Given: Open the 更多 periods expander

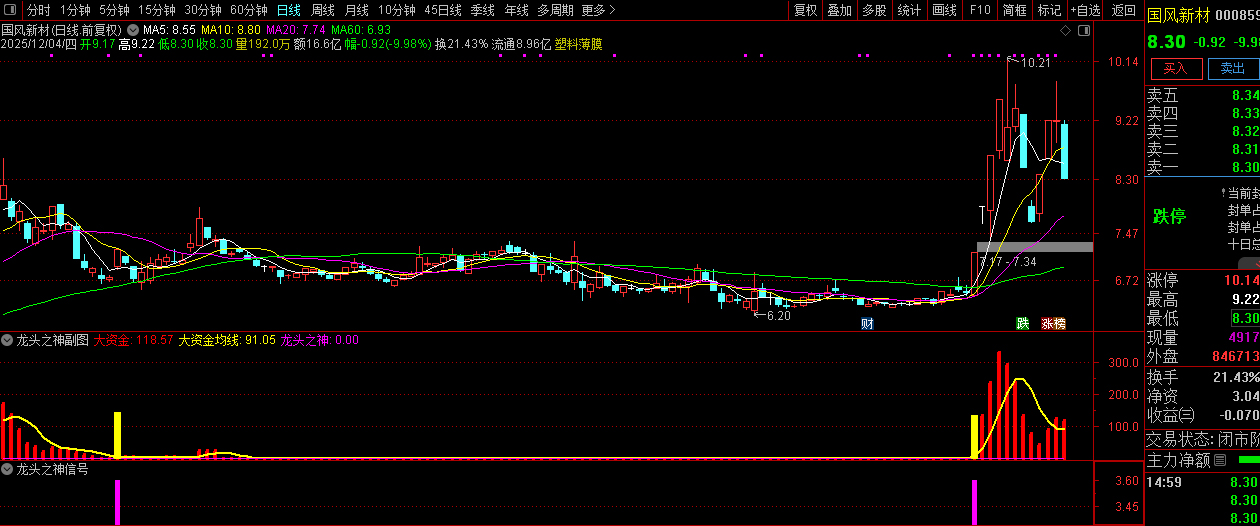Looking at the screenshot, I should click(598, 10).
